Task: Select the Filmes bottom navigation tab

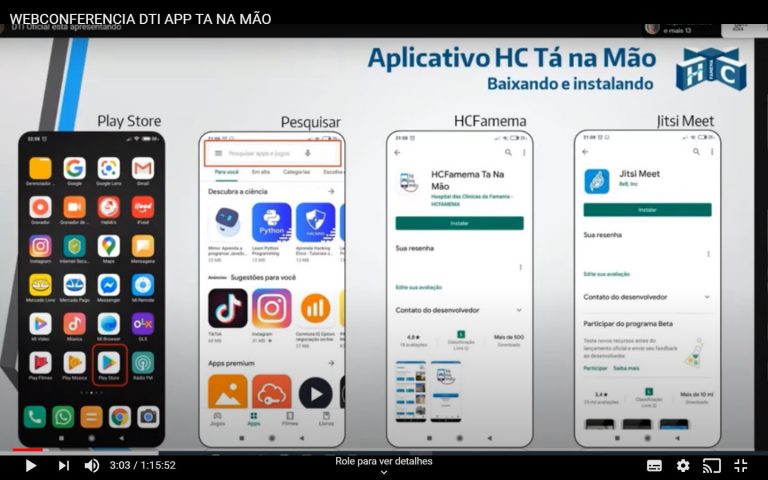Action: 289,419
